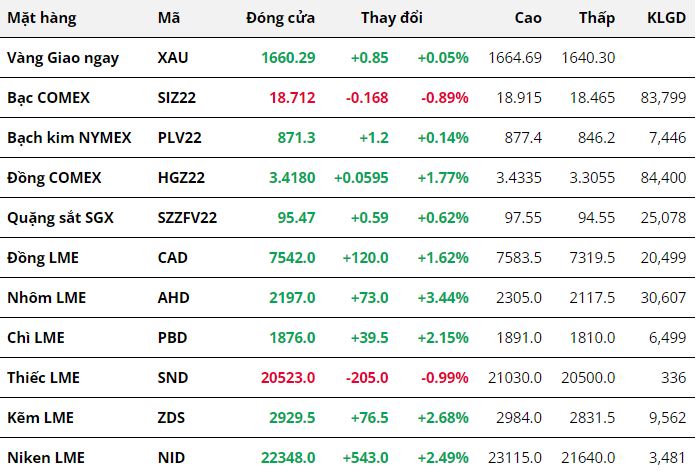This screenshot has width=698, height=471.
Task: Click the Thấp column header
Action: point(597,18)
